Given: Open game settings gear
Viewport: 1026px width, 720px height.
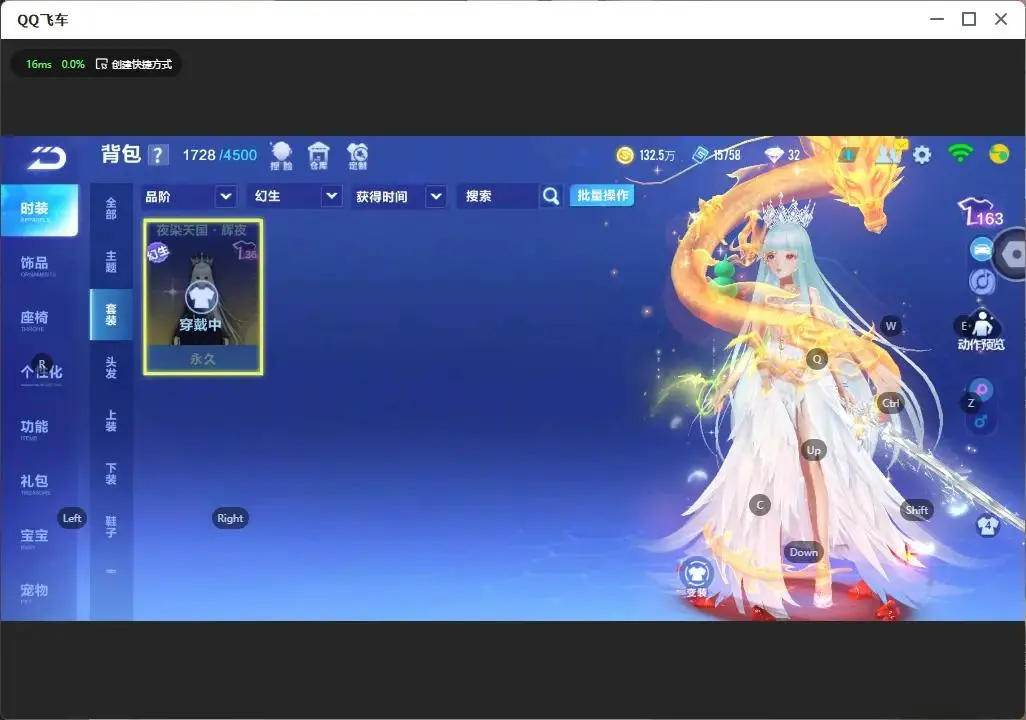Looking at the screenshot, I should tap(922, 155).
